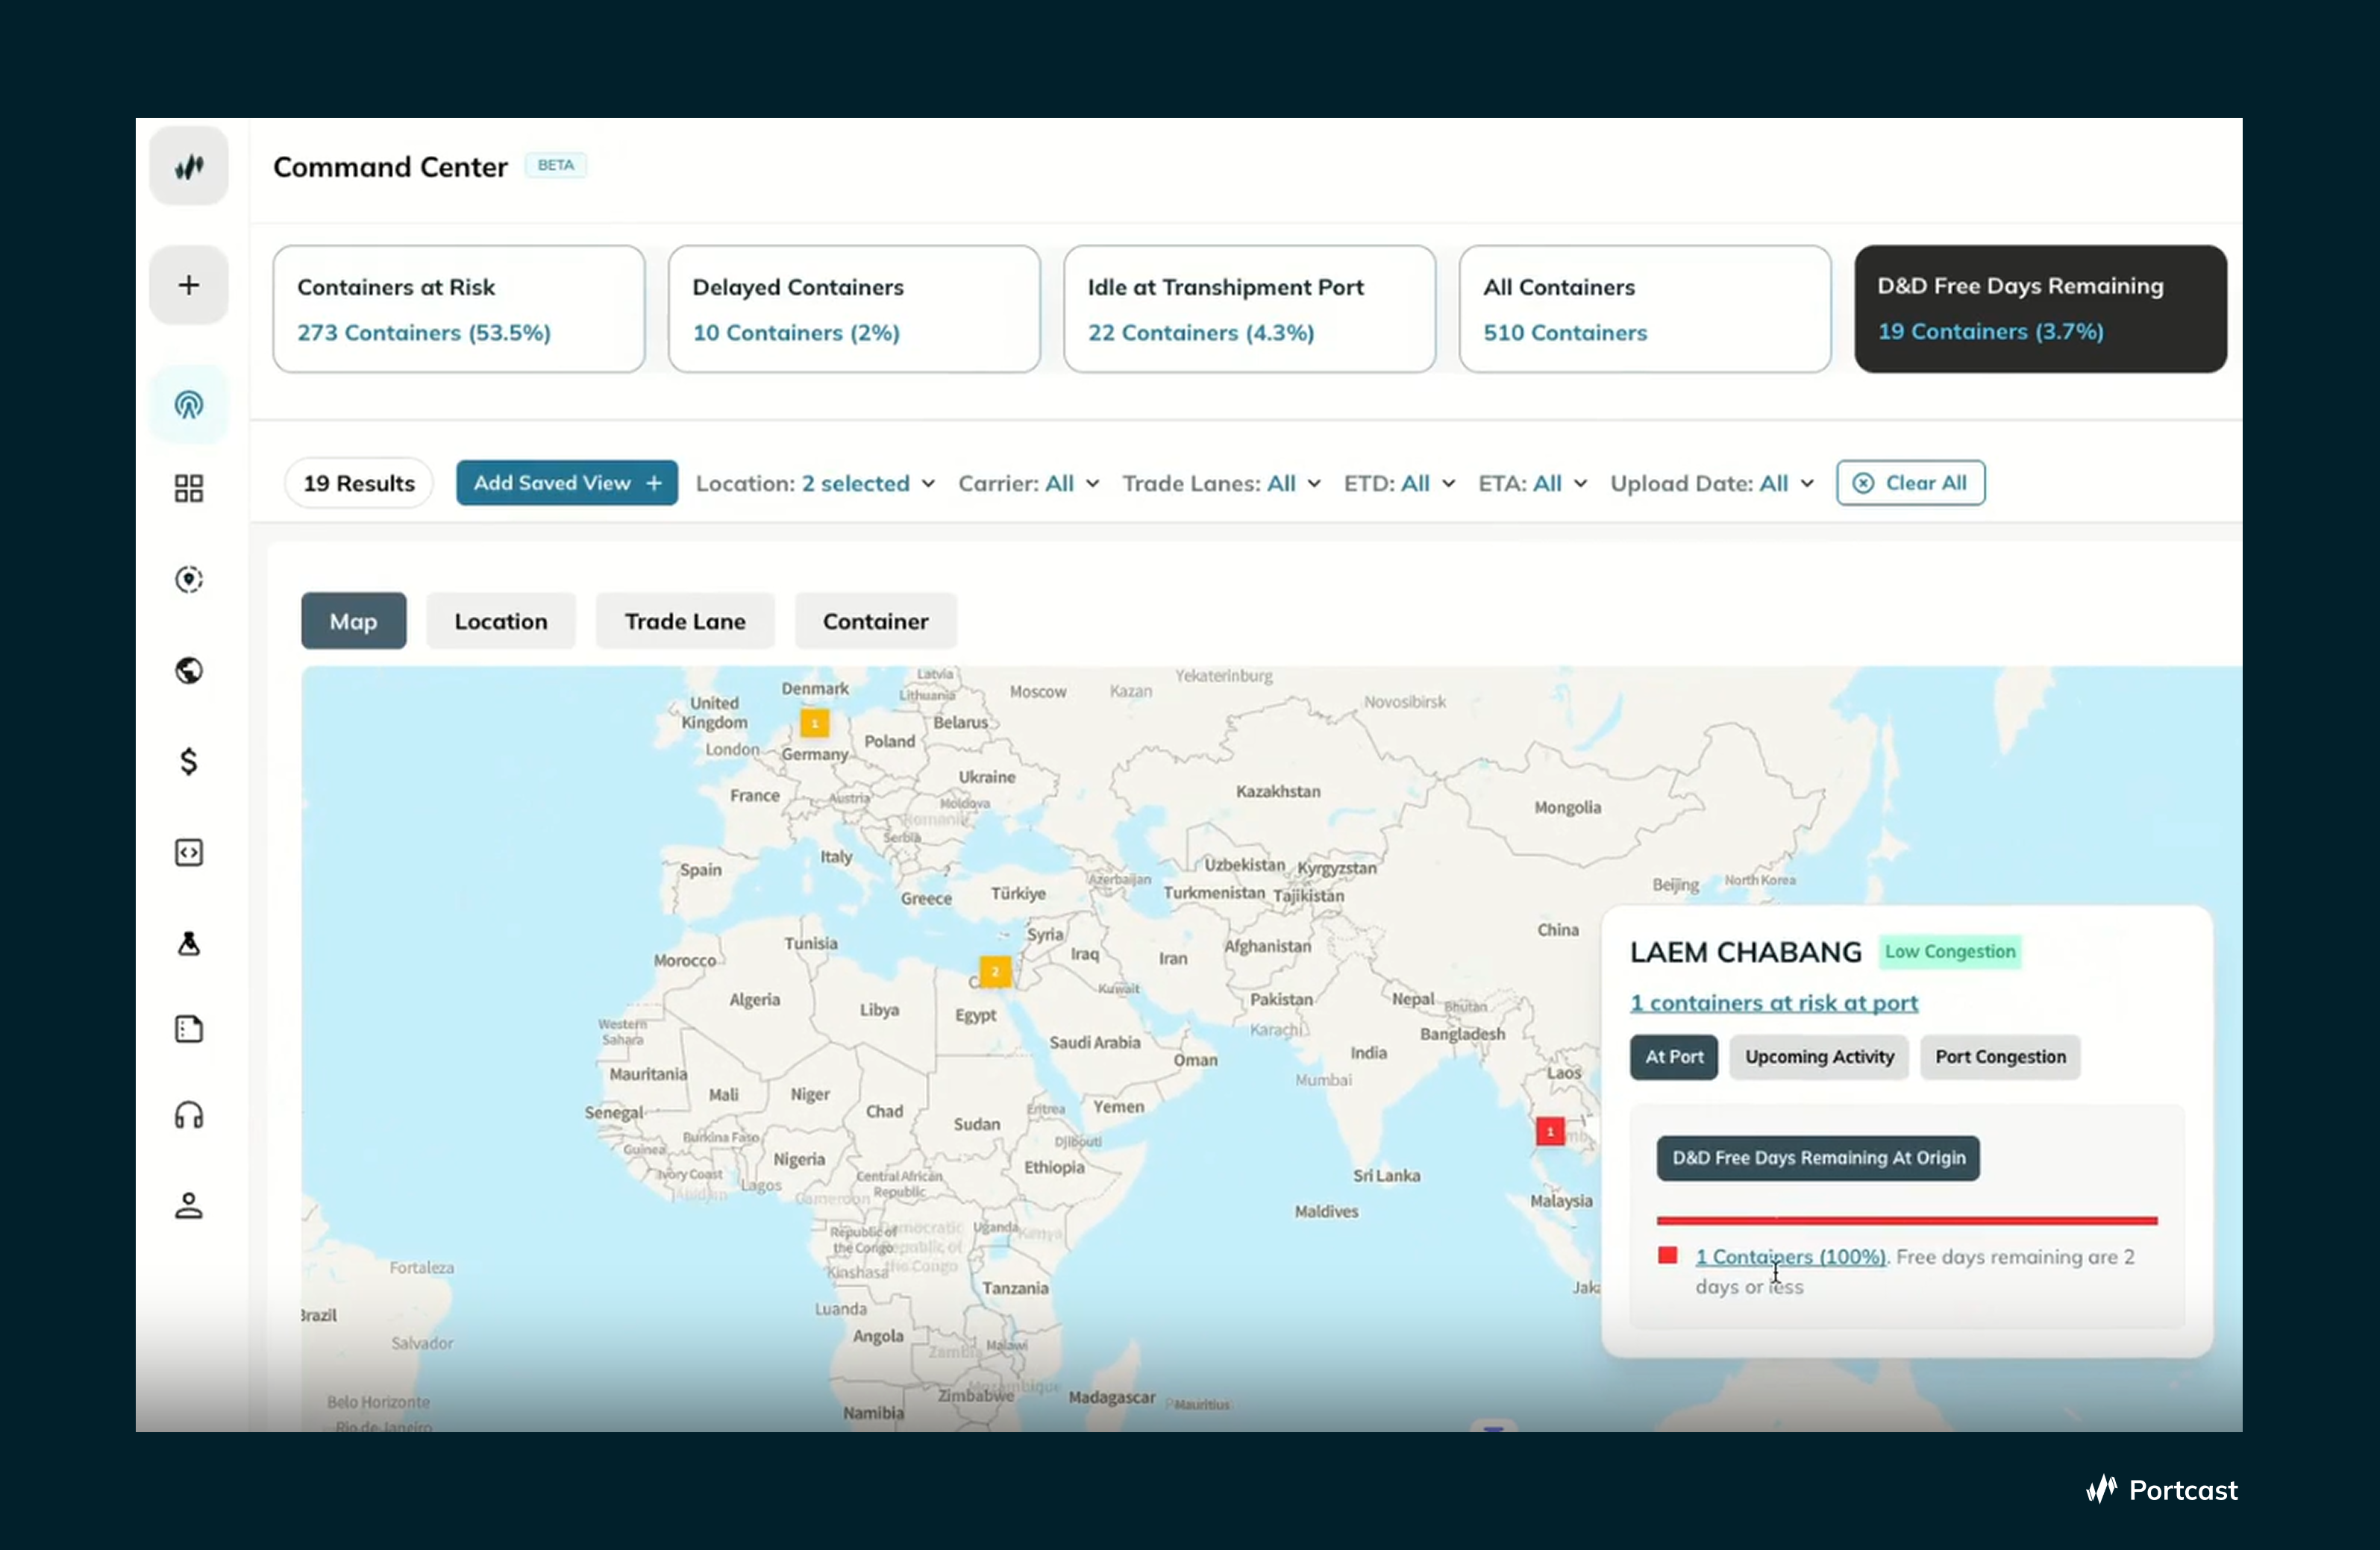
Task: Switch to the Trade Lane tab
Action: click(x=685, y=620)
